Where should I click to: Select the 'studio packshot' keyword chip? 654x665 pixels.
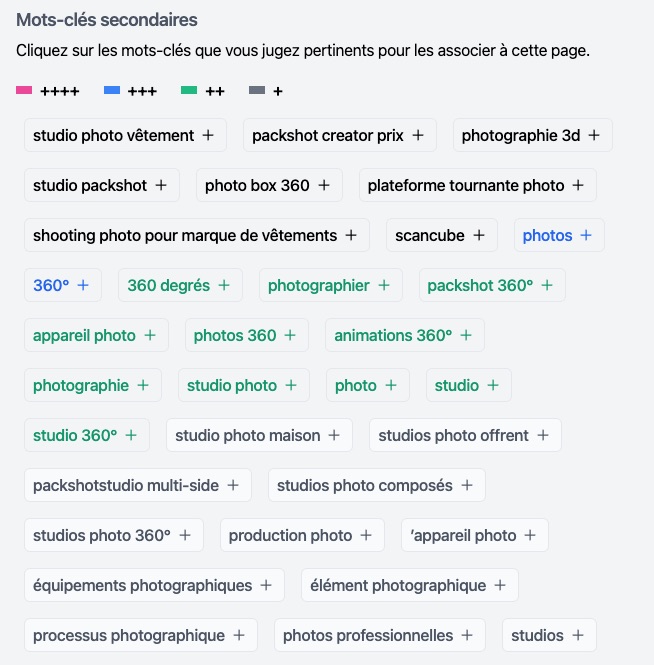101,185
